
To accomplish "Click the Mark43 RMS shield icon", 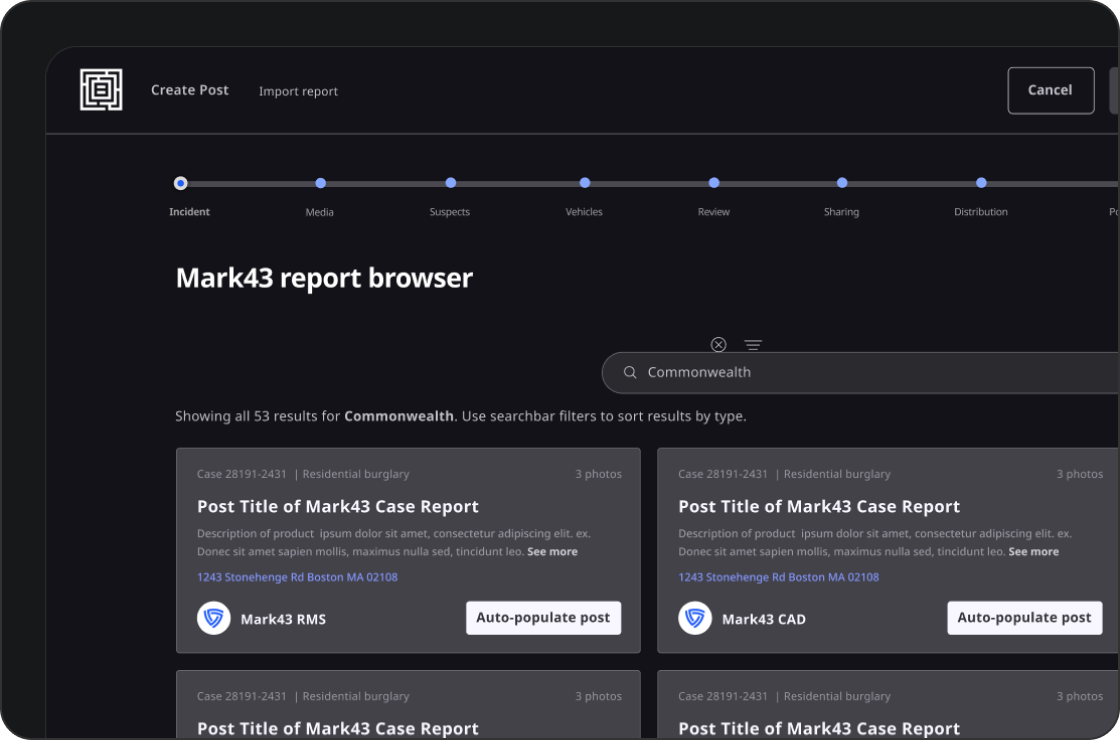I will 214,618.
